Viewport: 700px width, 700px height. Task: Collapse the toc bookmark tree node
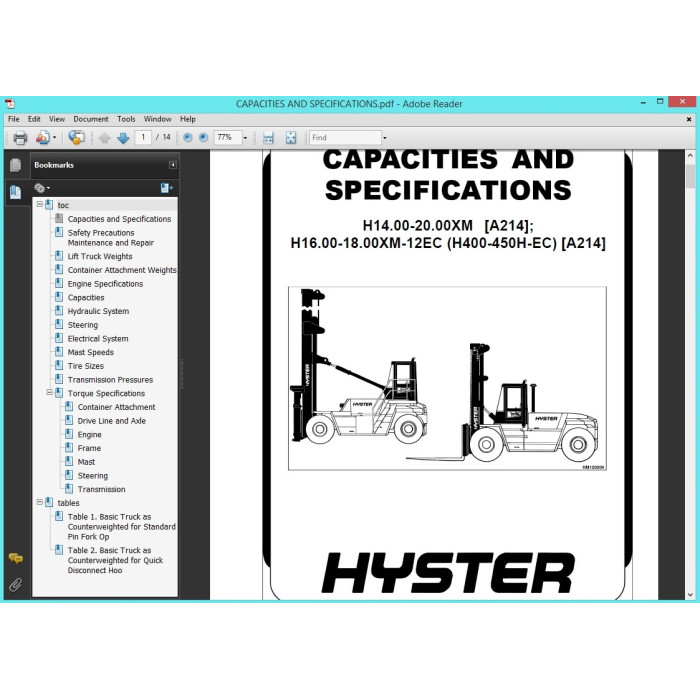[x=40, y=204]
